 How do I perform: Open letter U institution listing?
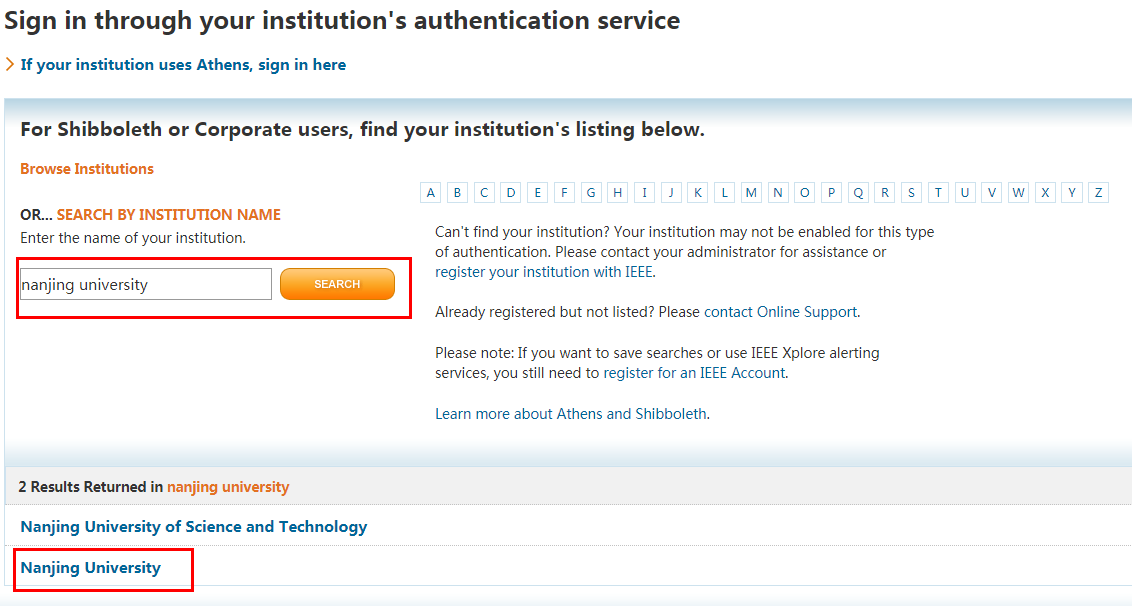point(965,193)
